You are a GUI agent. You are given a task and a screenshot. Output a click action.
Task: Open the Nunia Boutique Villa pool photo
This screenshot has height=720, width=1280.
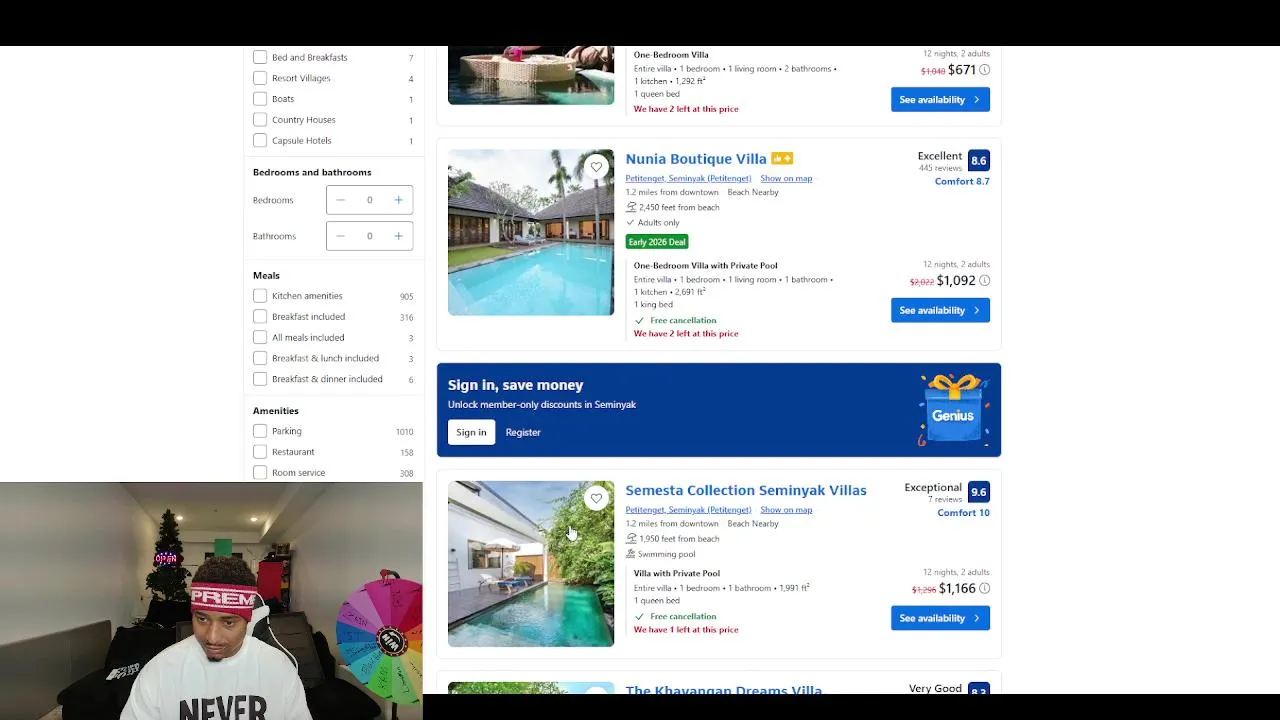click(531, 232)
